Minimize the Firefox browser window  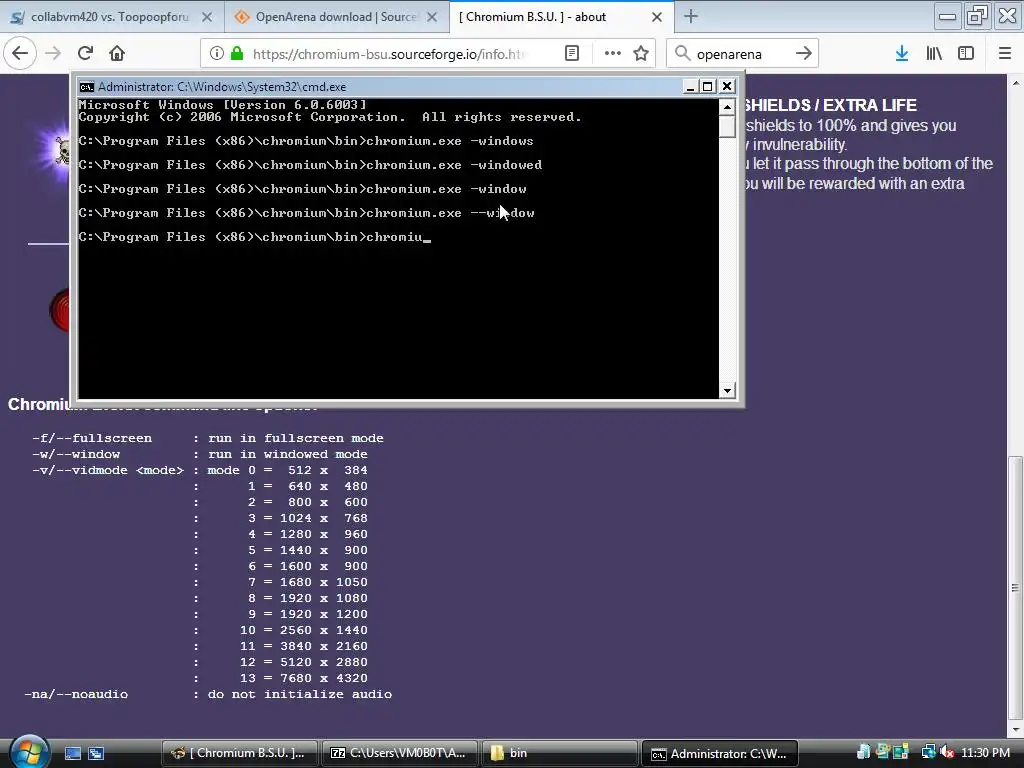[947, 16]
